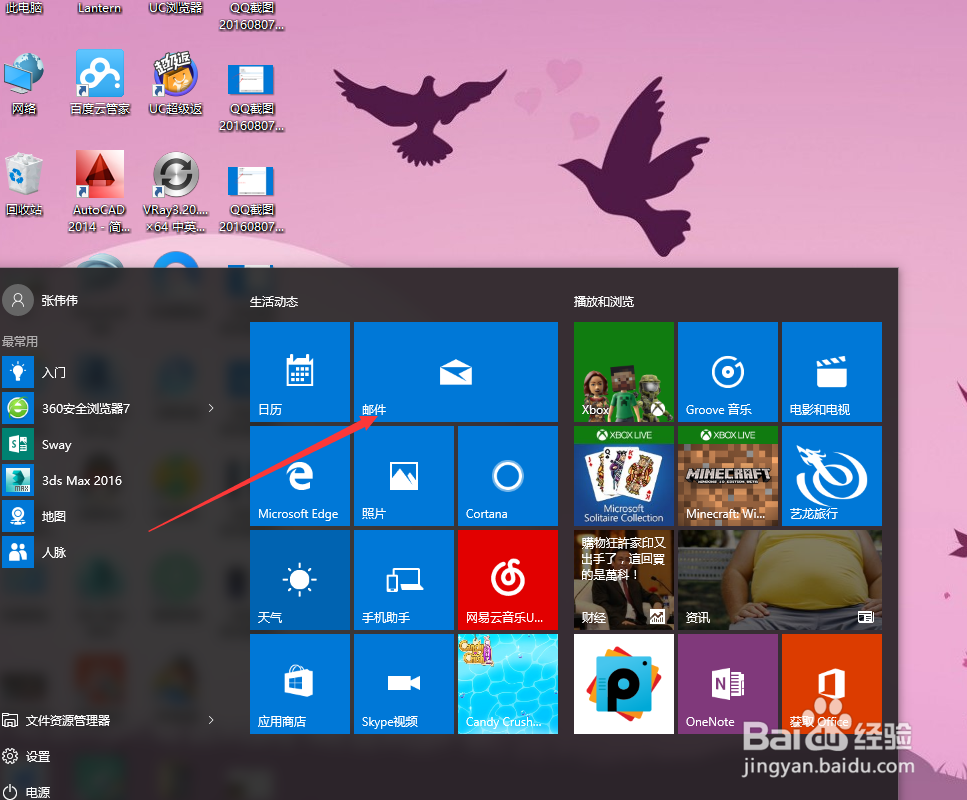Select QQ截图 file beside VRay shortcut

[x=251, y=199]
